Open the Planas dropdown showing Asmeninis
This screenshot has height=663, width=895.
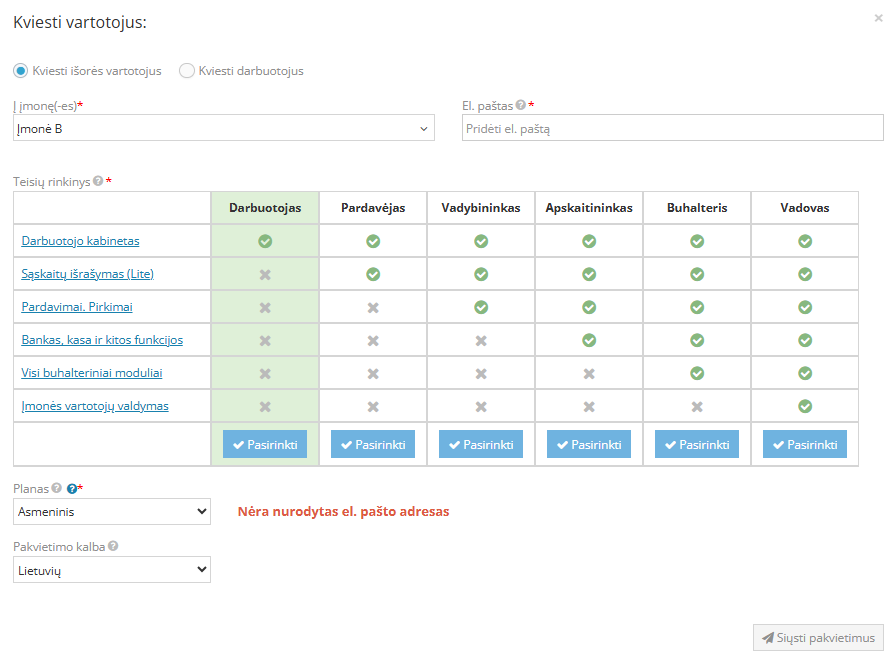pyautogui.click(x=112, y=512)
